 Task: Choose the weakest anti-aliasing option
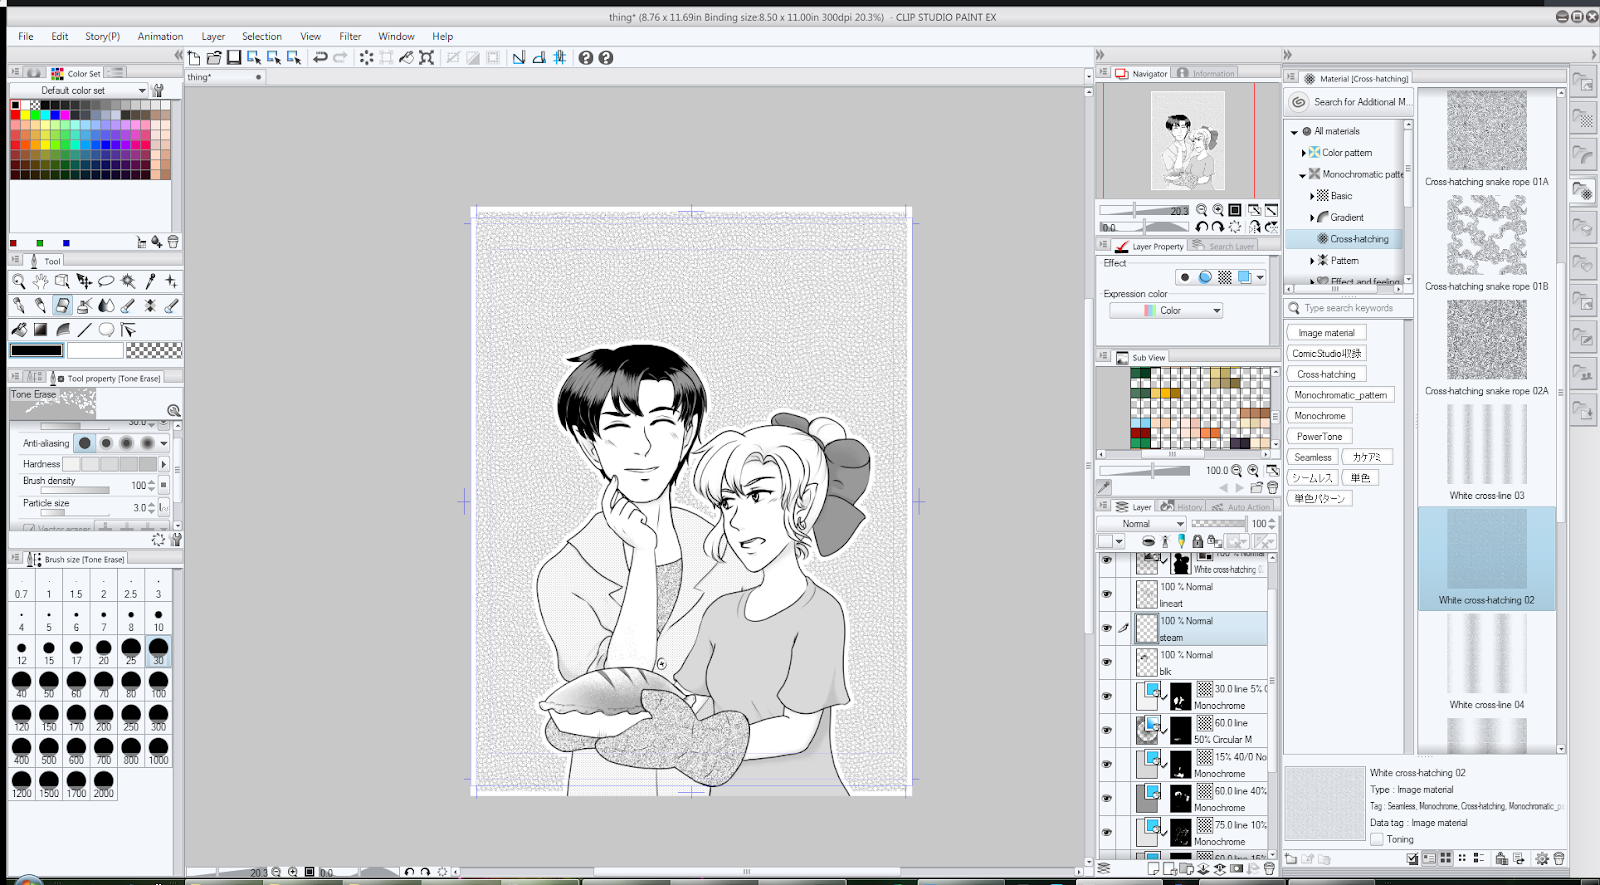coord(85,443)
